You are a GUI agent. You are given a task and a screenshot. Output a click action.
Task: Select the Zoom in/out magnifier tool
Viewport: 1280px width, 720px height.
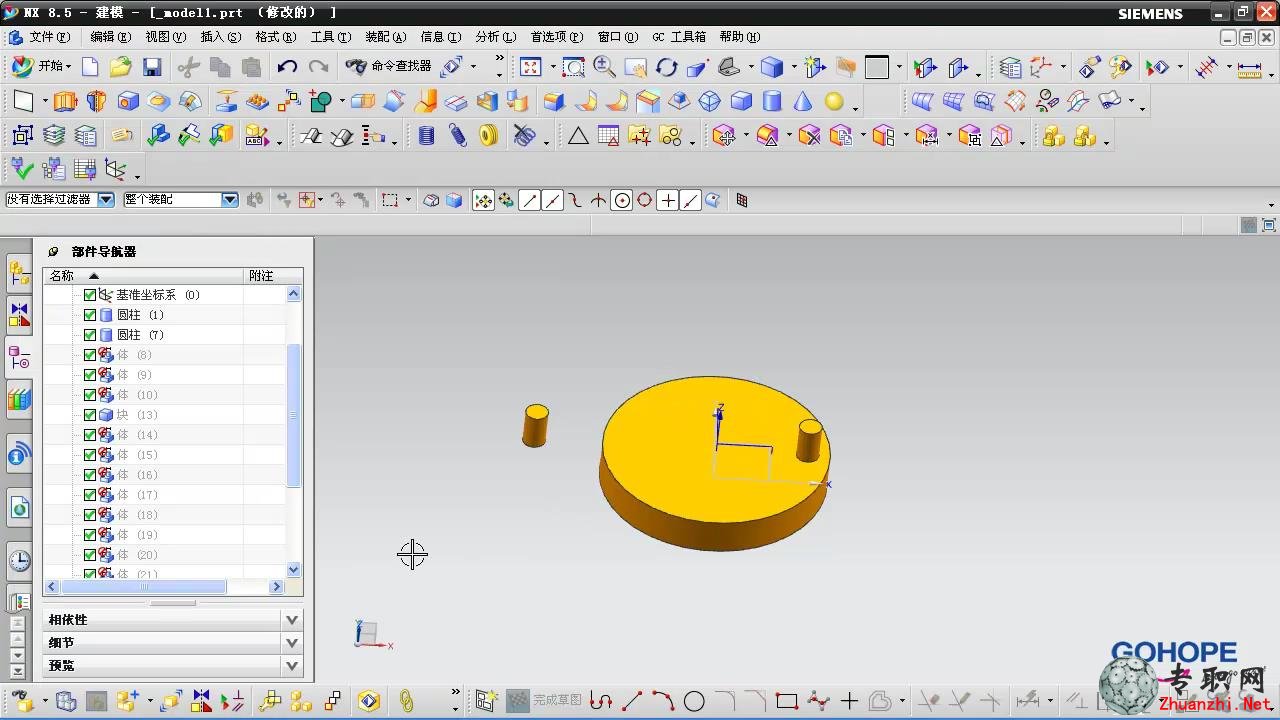(x=604, y=67)
